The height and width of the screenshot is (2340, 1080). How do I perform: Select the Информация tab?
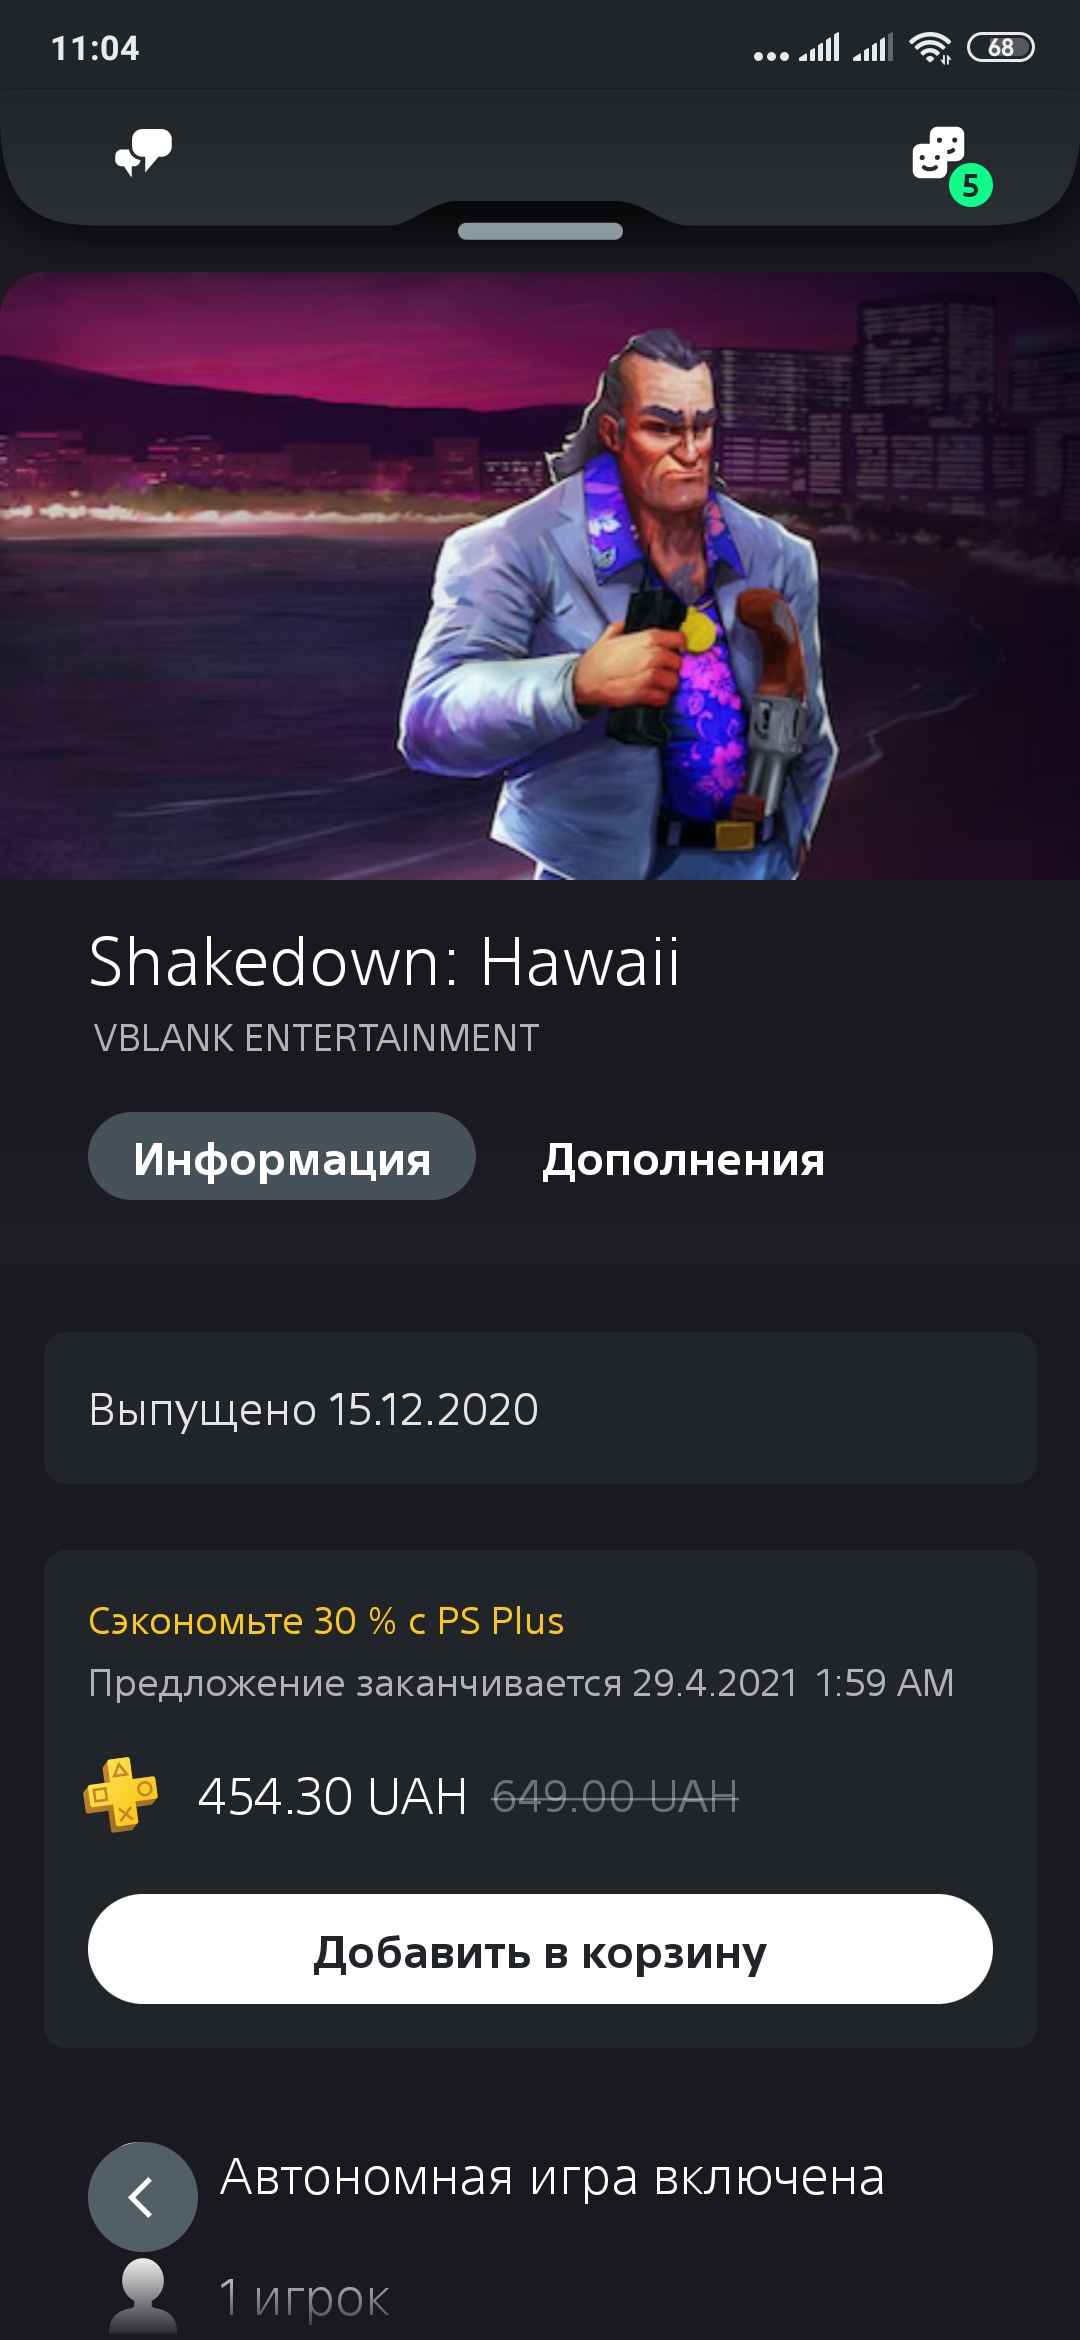(282, 1157)
